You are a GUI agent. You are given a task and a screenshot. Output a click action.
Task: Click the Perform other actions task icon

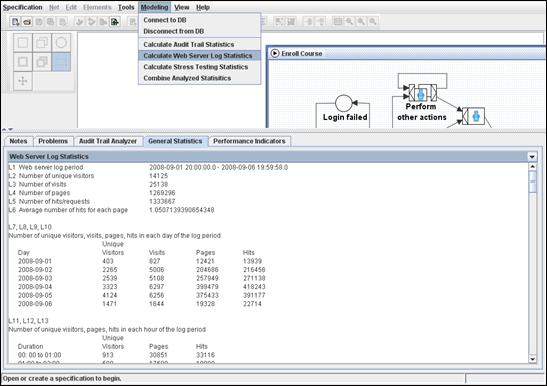click(x=422, y=93)
